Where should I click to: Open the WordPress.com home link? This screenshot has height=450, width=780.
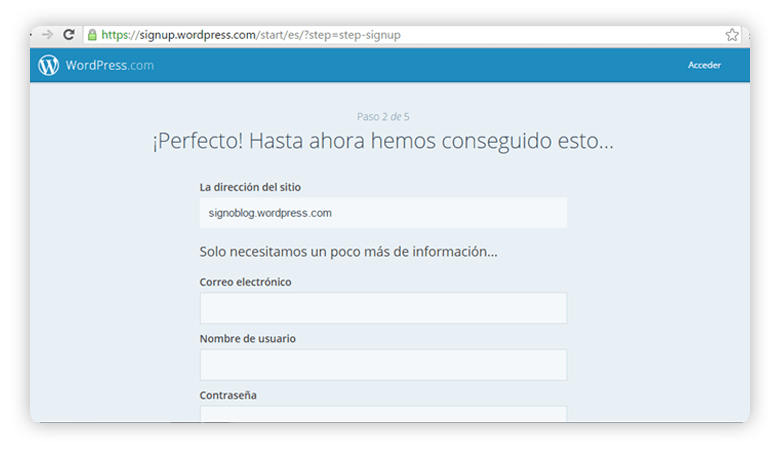coord(110,65)
